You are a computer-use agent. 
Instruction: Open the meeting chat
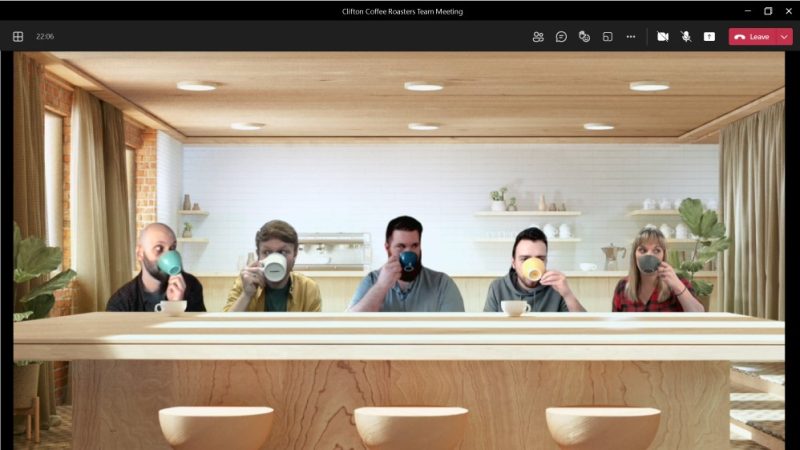click(561, 36)
